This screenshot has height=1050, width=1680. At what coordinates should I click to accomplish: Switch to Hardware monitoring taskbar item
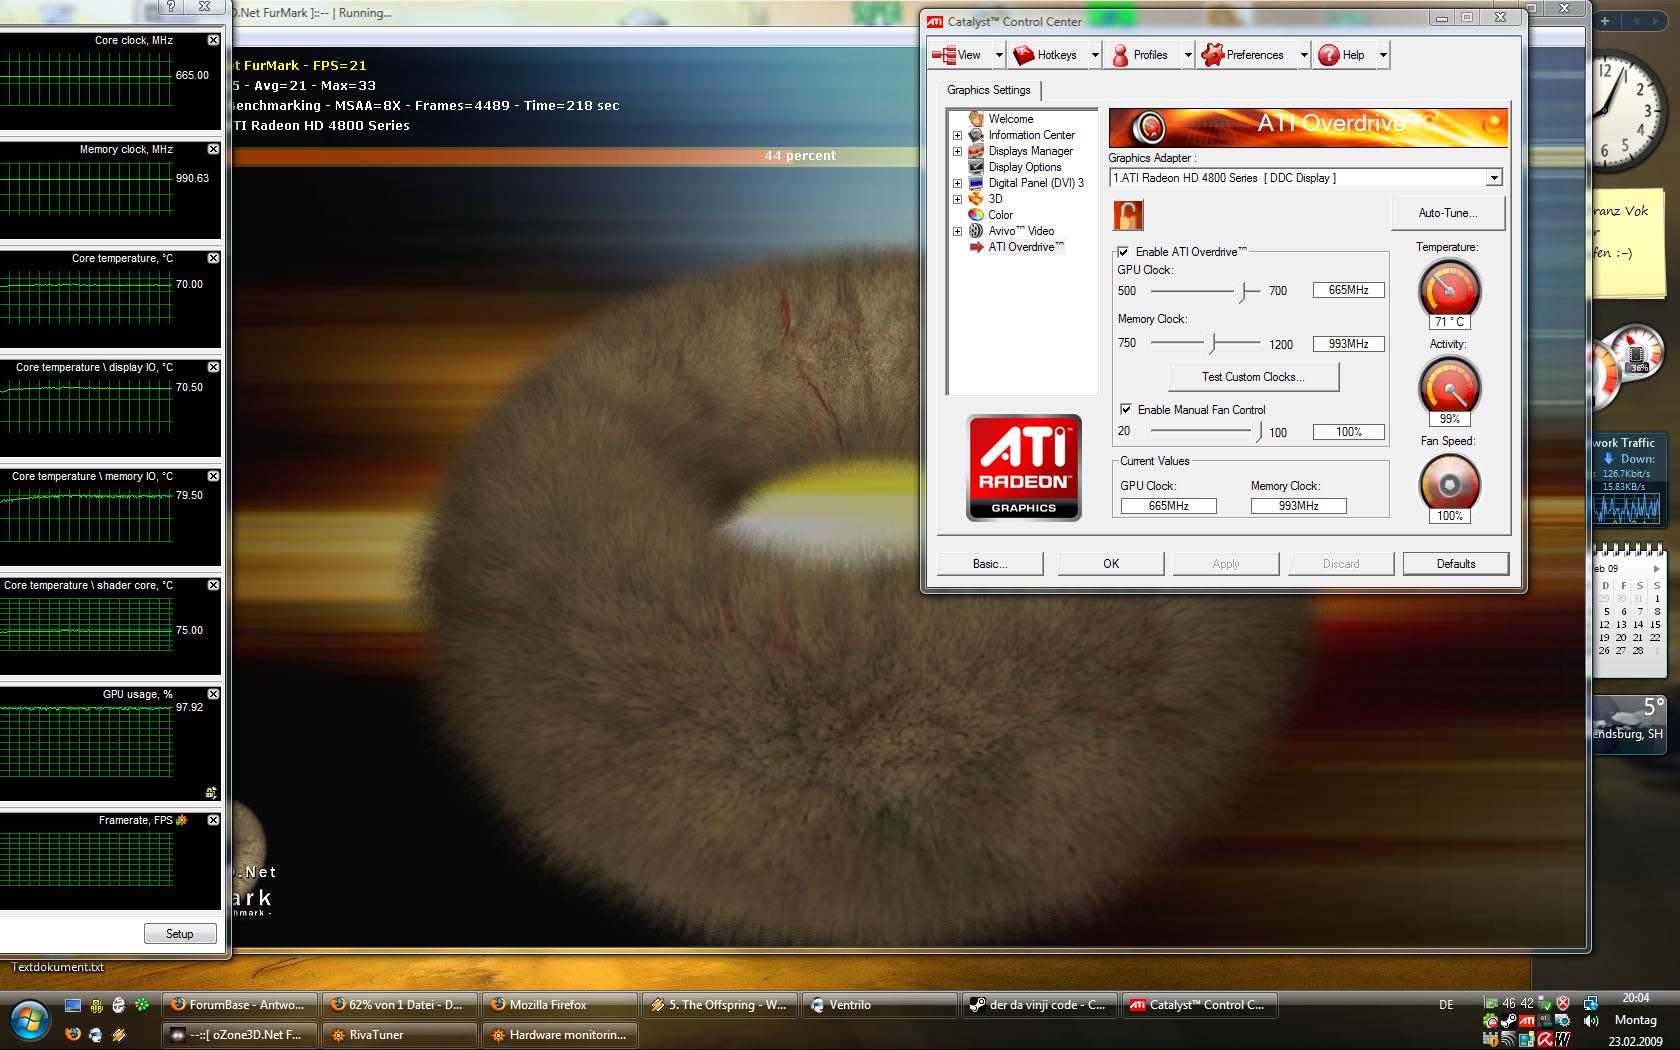click(x=560, y=1035)
